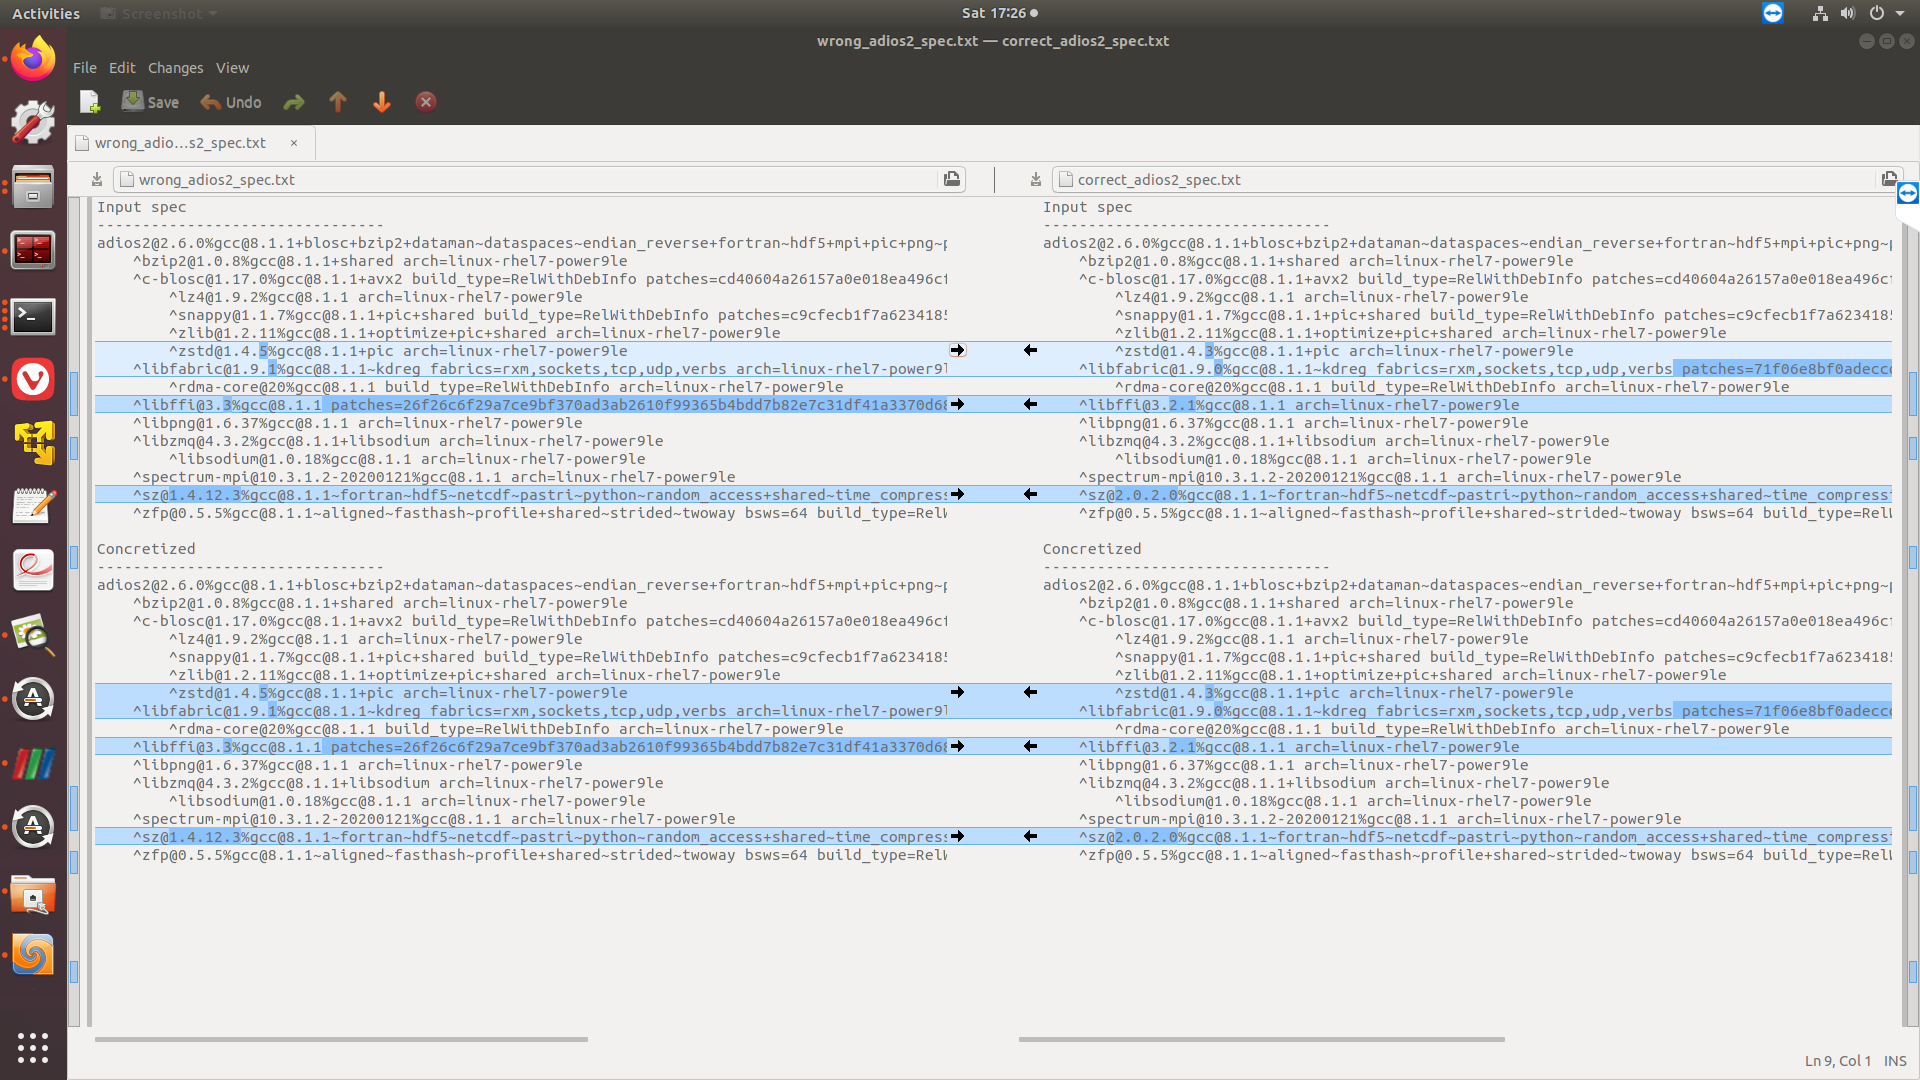
Task: Push the libffi change to the right pane
Action: (957, 404)
